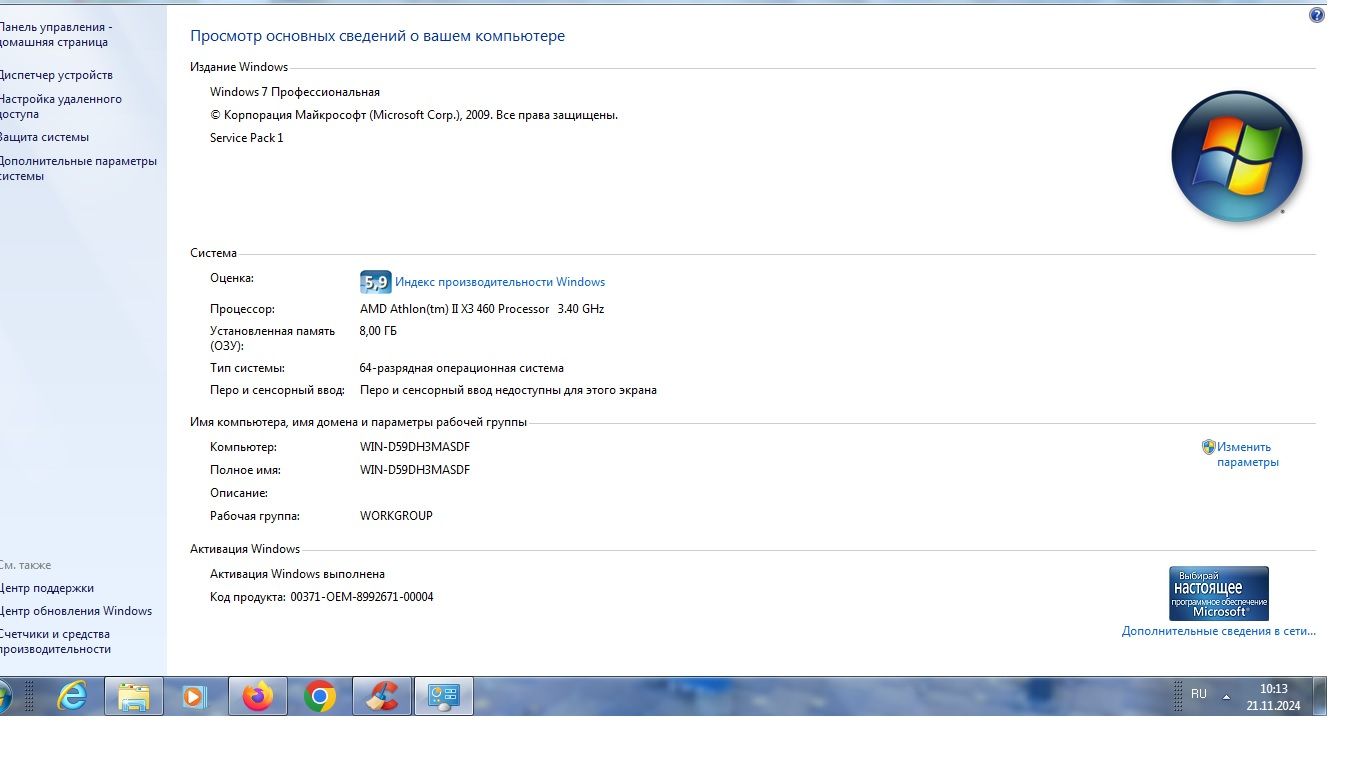
Task: Click 64-разрядная операционная система text
Action: click(462, 368)
